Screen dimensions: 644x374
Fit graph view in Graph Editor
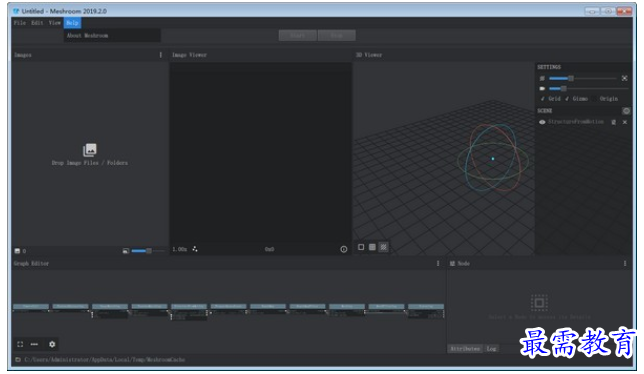click(20, 344)
